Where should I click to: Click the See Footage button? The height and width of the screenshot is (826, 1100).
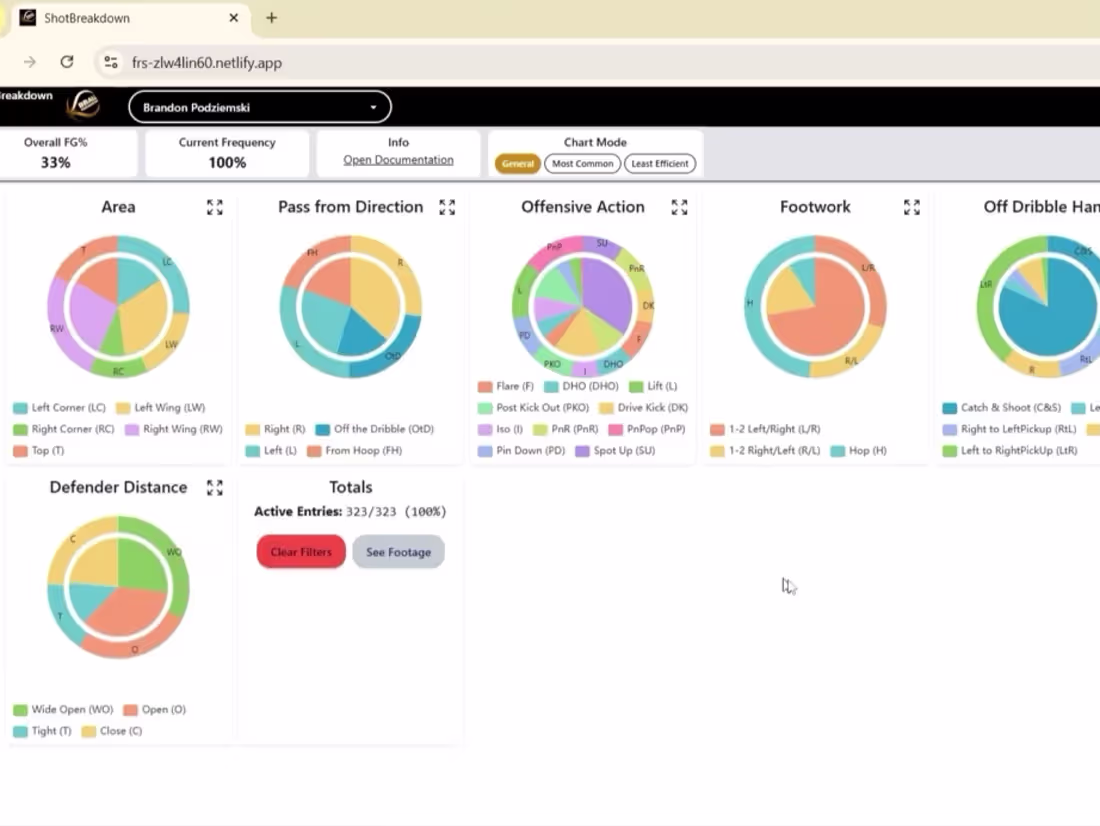398,551
